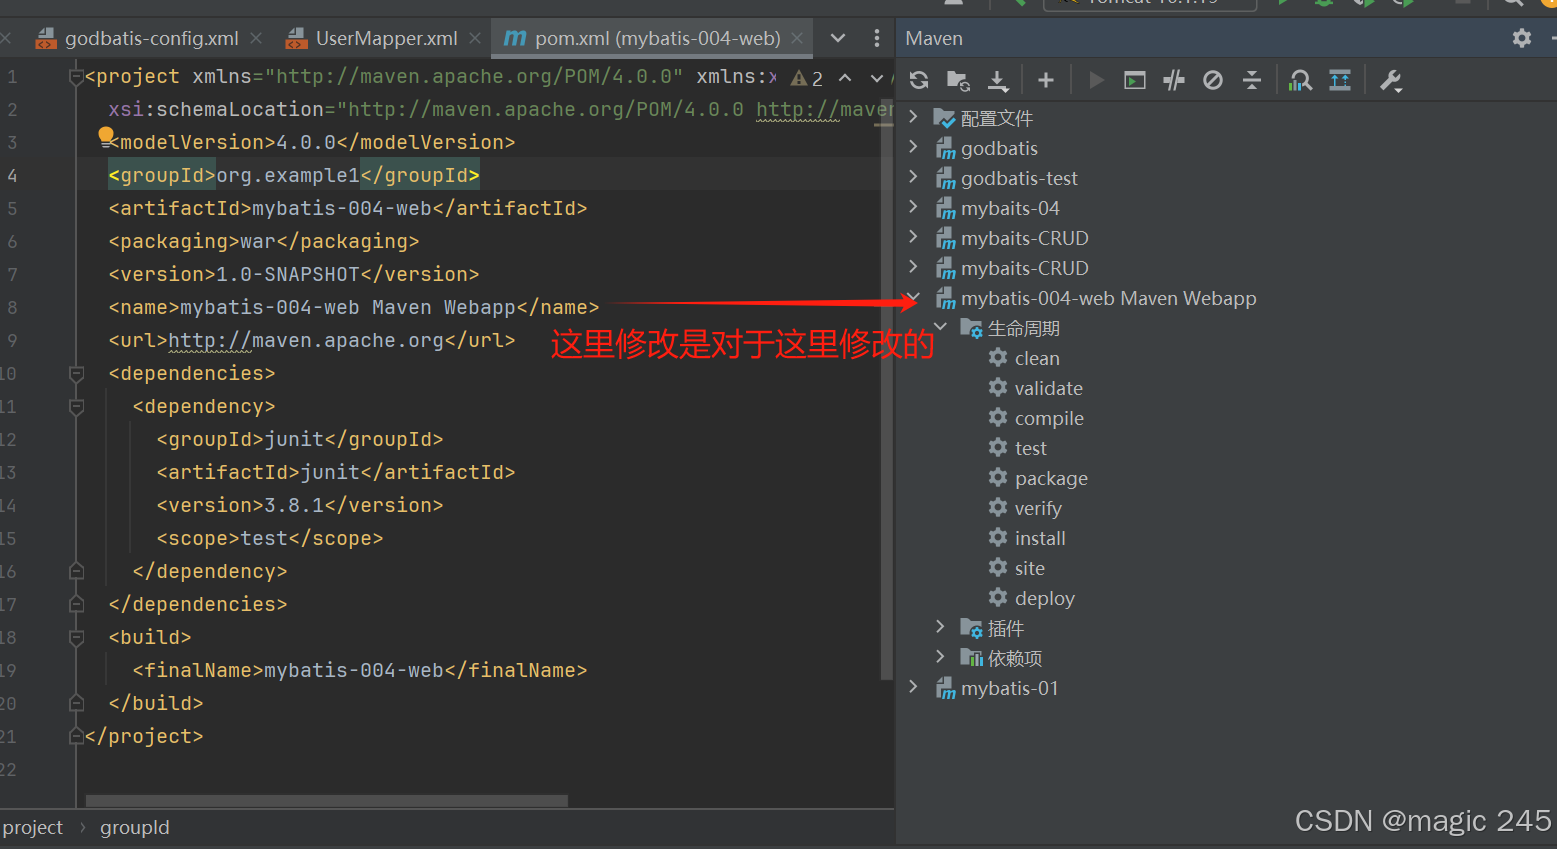This screenshot has height=849, width=1557.
Task: Select the deploy lifecycle goal
Action: tap(1044, 598)
